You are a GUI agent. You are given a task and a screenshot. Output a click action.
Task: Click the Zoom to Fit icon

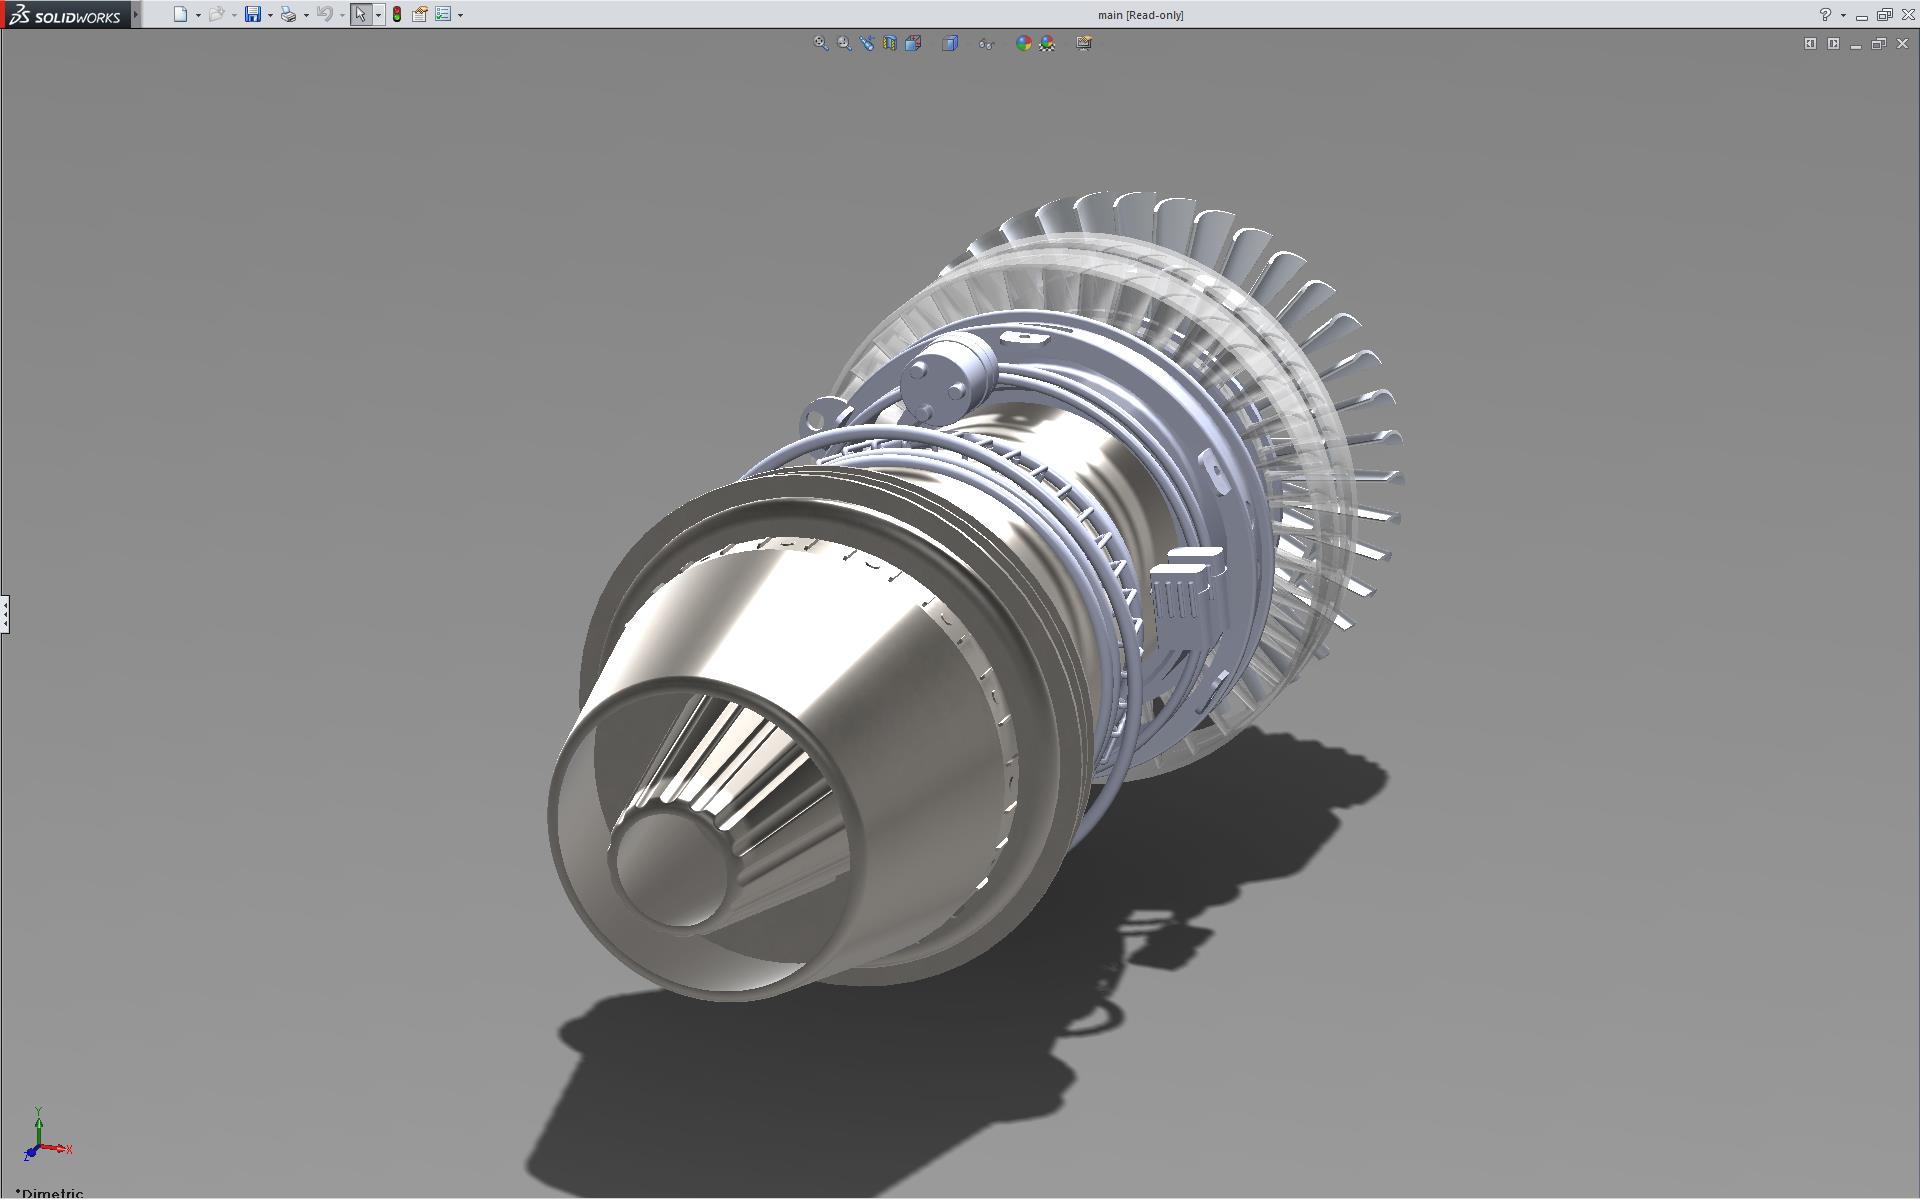820,43
